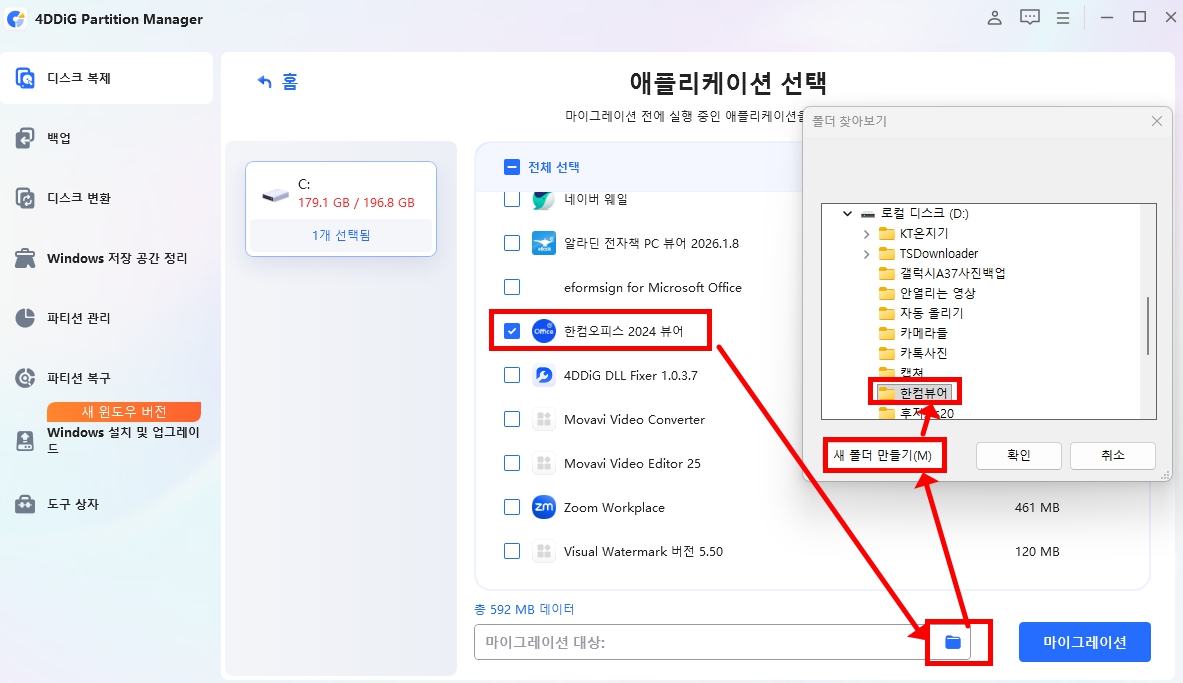Open the feedback message icon
The width and height of the screenshot is (1183, 683).
pyautogui.click(x=1029, y=17)
